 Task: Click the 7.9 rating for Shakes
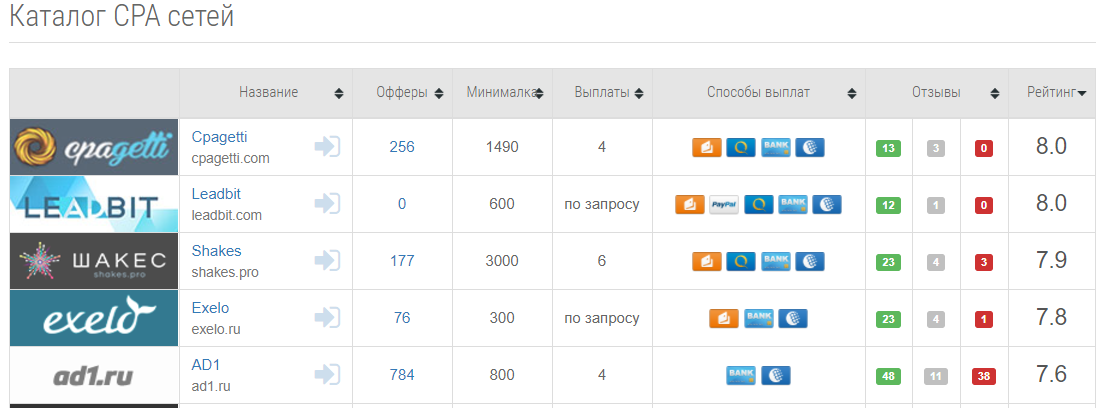click(1051, 260)
